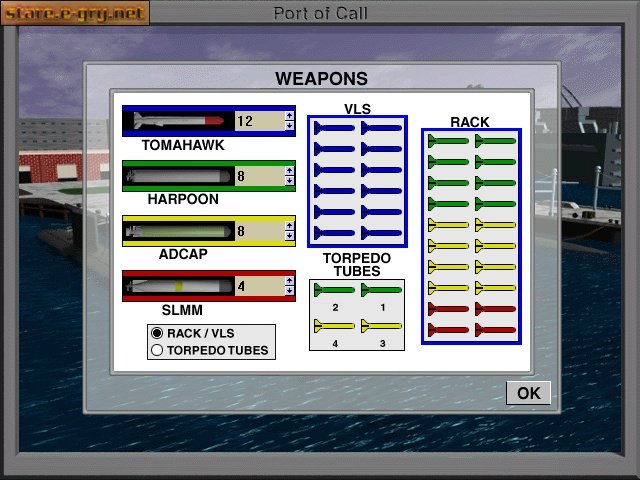This screenshot has height=480, width=640.
Task: Select the weapon in torpedo tube 1
Action: pyautogui.click(x=381, y=290)
